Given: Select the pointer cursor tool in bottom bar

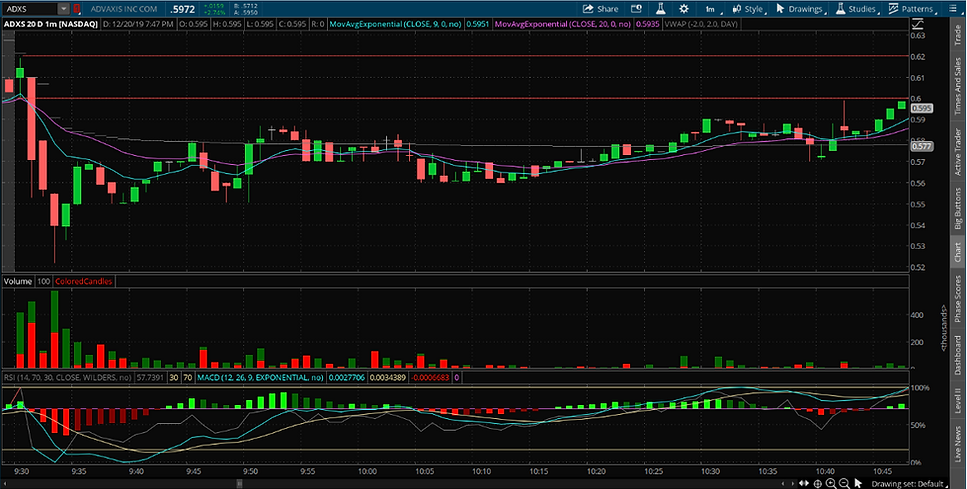Looking at the screenshot, I should pyautogui.click(x=857, y=483).
